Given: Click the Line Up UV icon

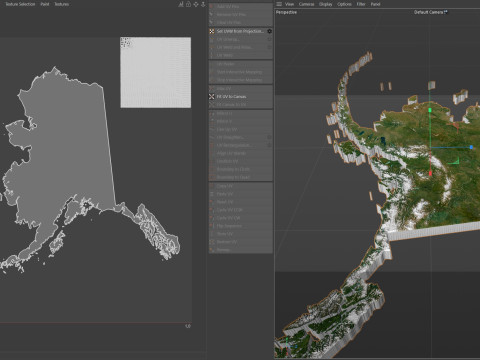Looking at the screenshot, I should point(211,129).
